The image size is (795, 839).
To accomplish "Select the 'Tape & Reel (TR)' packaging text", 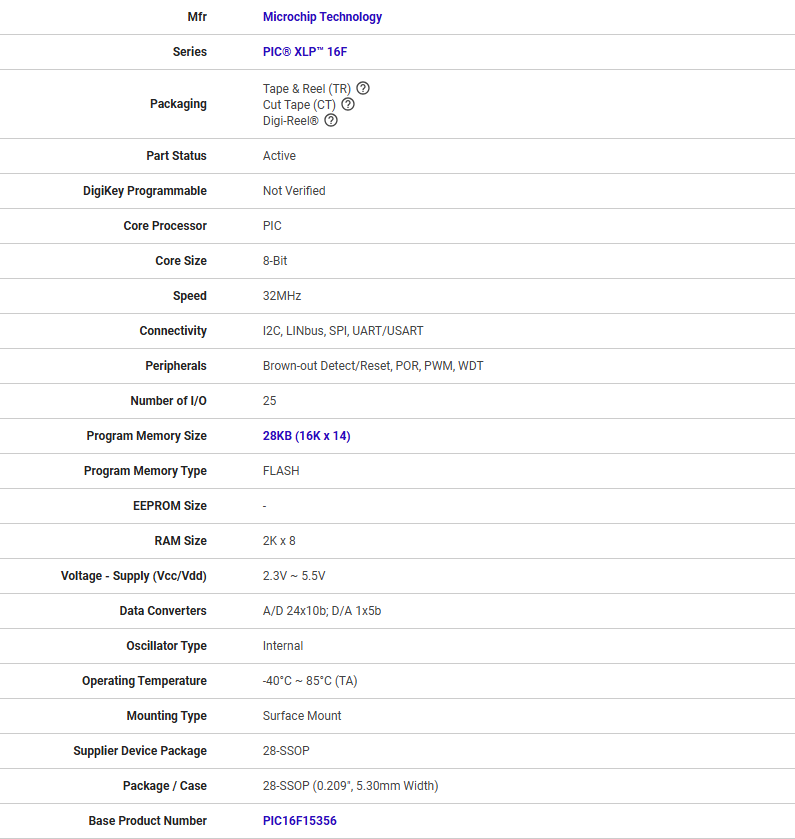I will coord(307,88).
